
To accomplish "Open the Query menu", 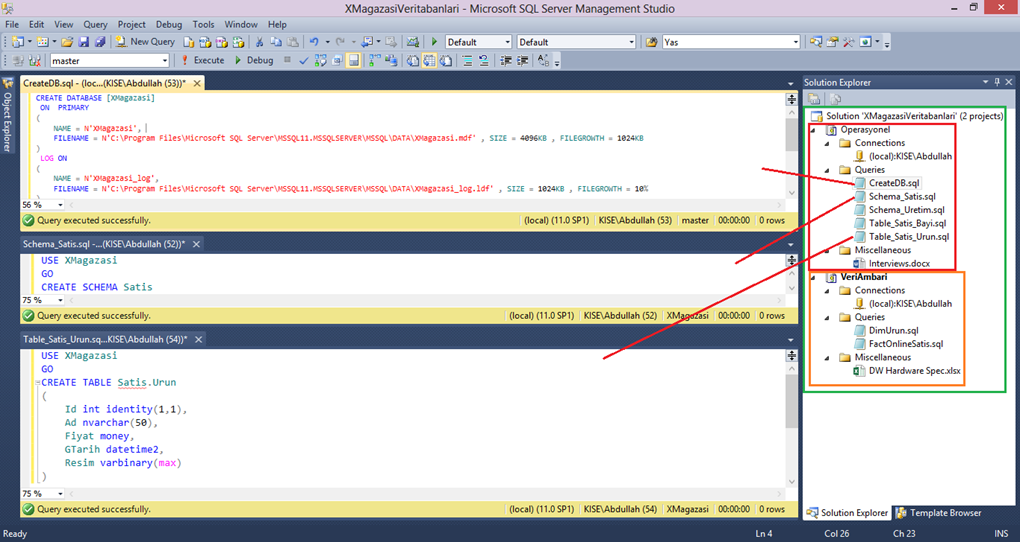I will [95, 24].
